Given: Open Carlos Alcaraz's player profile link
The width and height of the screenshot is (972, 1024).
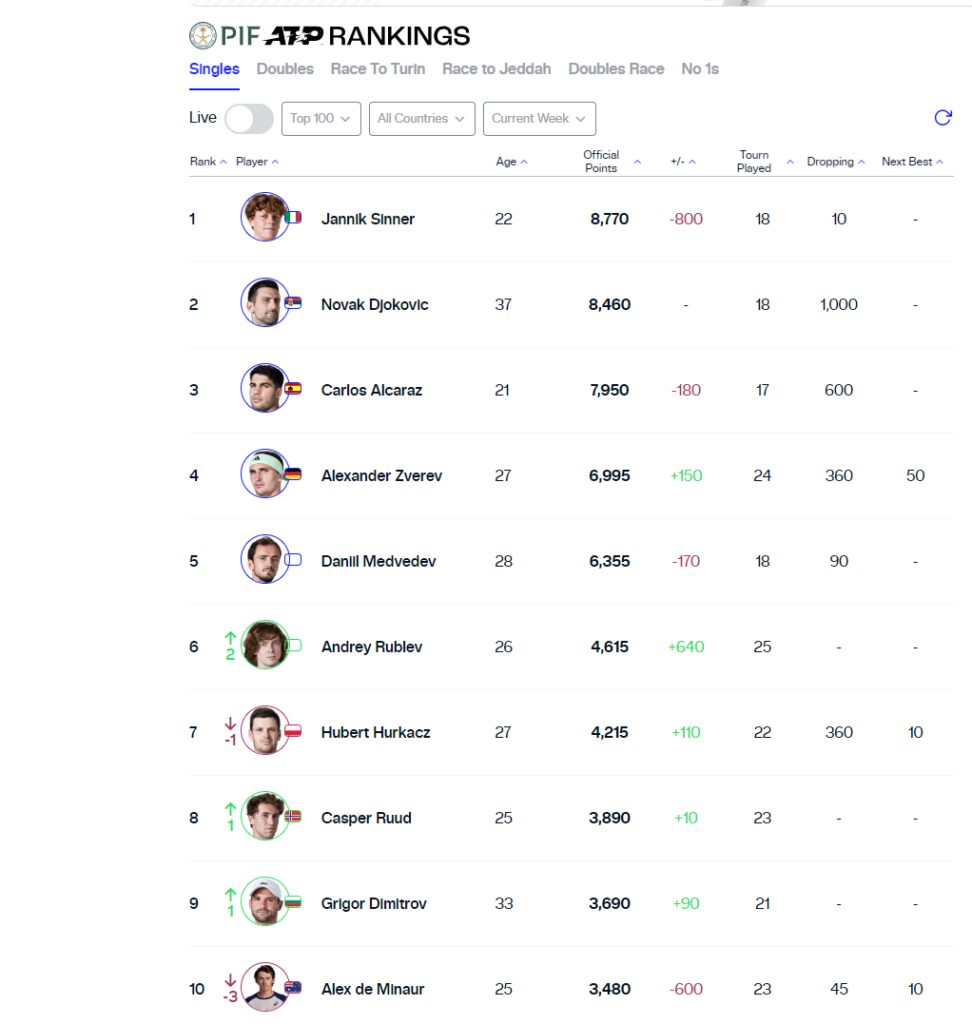Looking at the screenshot, I should click(x=371, y=390).
